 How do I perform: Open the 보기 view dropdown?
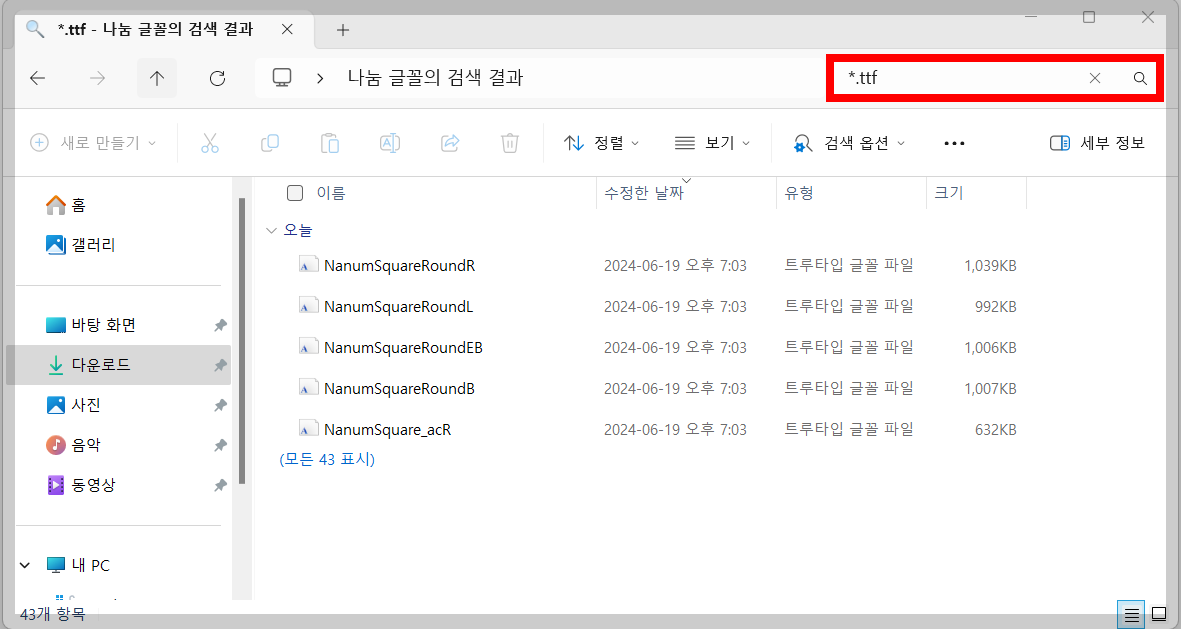tap(712, 142)
